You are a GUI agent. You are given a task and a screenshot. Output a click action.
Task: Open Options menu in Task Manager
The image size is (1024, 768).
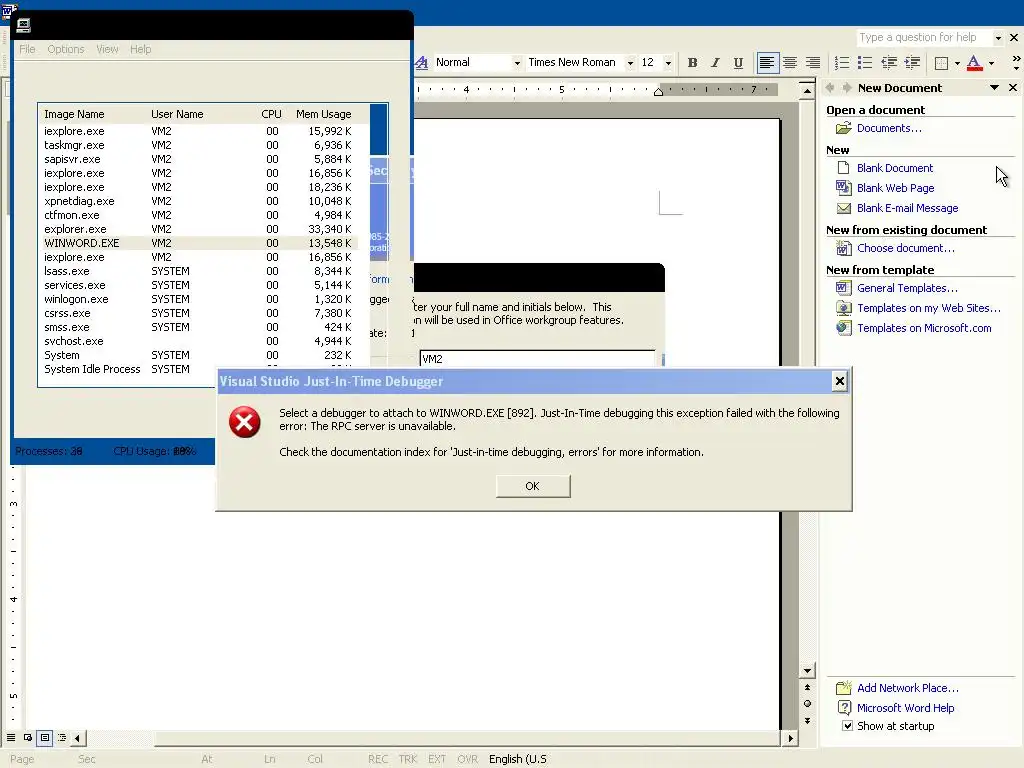click(x=66, y=49)
